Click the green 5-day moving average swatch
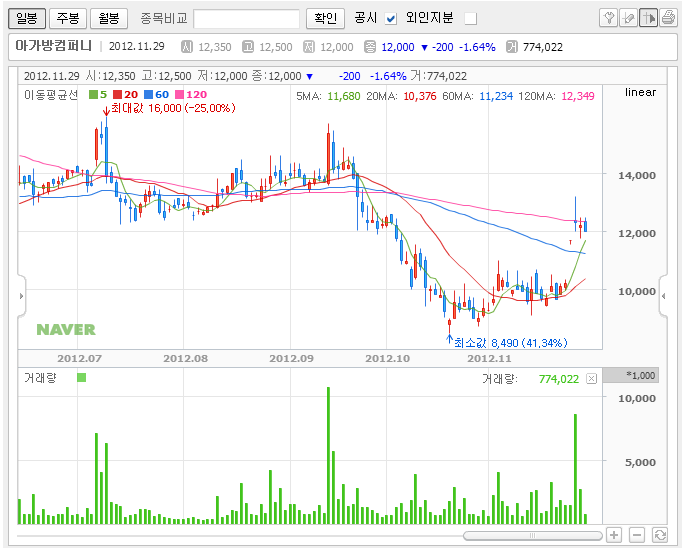 tap(93, 94)
